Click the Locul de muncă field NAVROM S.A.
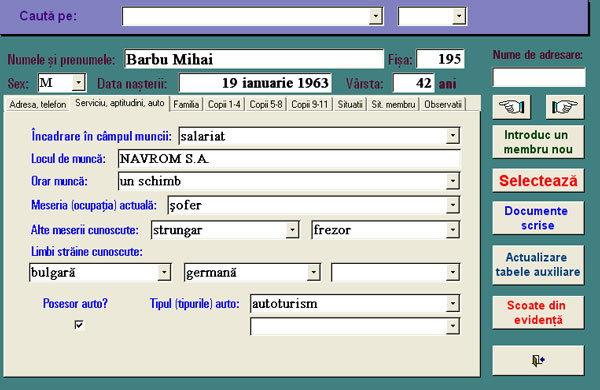This screenshot has height=390, width=600. click(x=289, y=158)
